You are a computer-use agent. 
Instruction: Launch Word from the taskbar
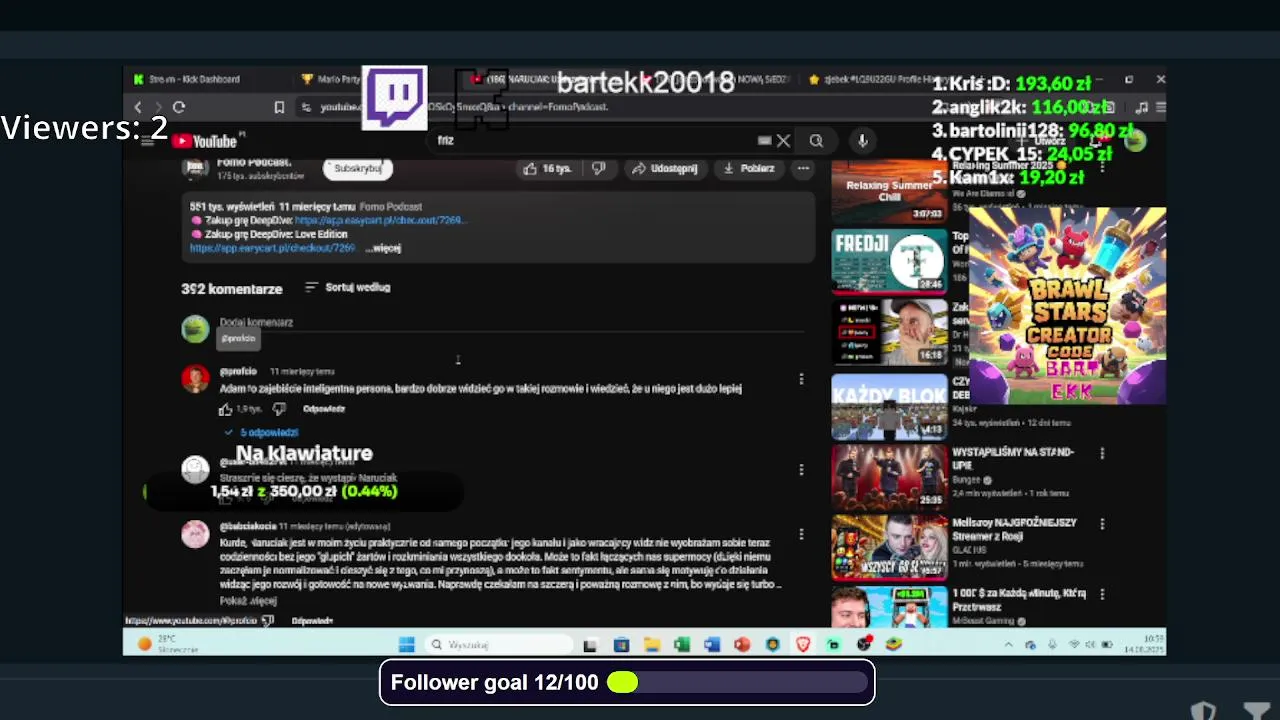click(711, 645)
